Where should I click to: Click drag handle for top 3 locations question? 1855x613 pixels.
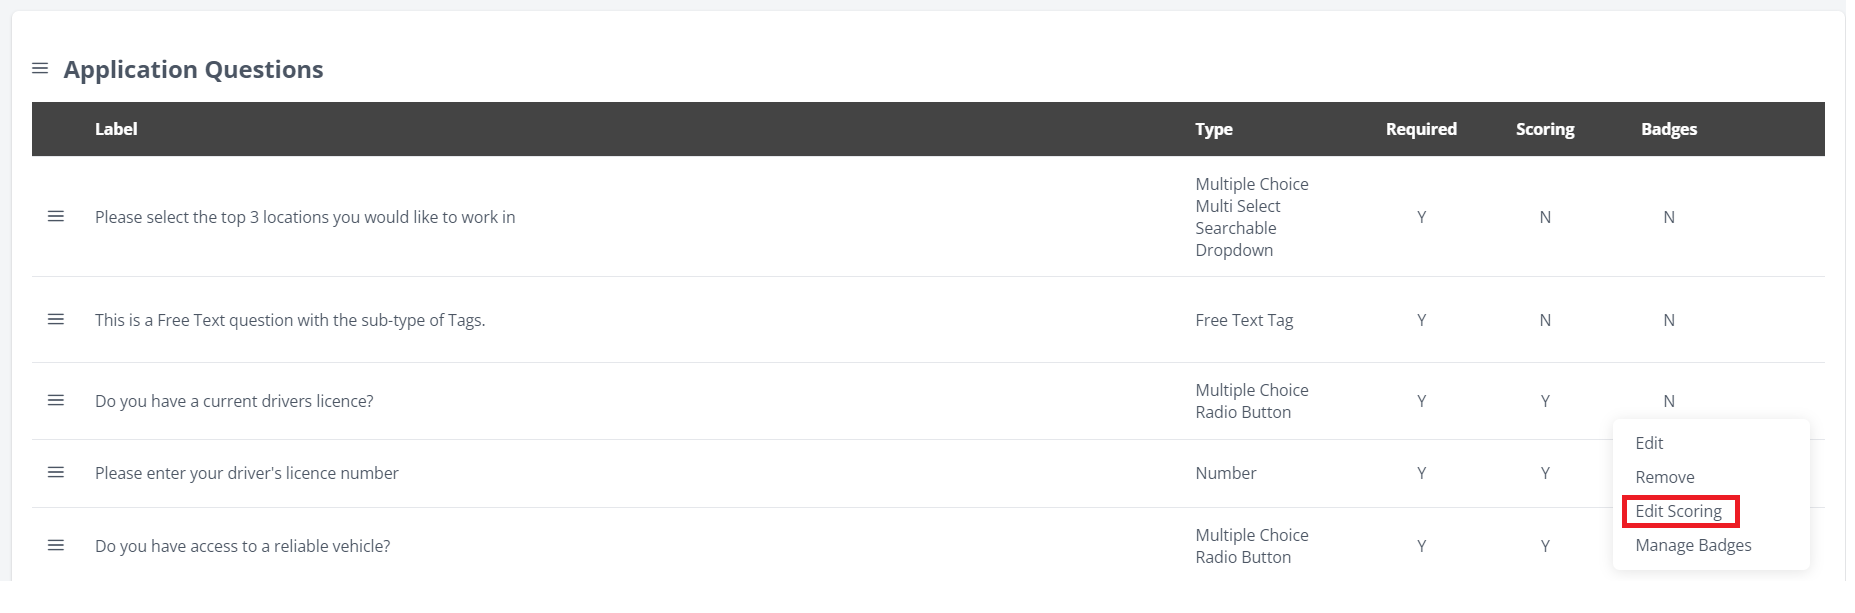[56, 217]
